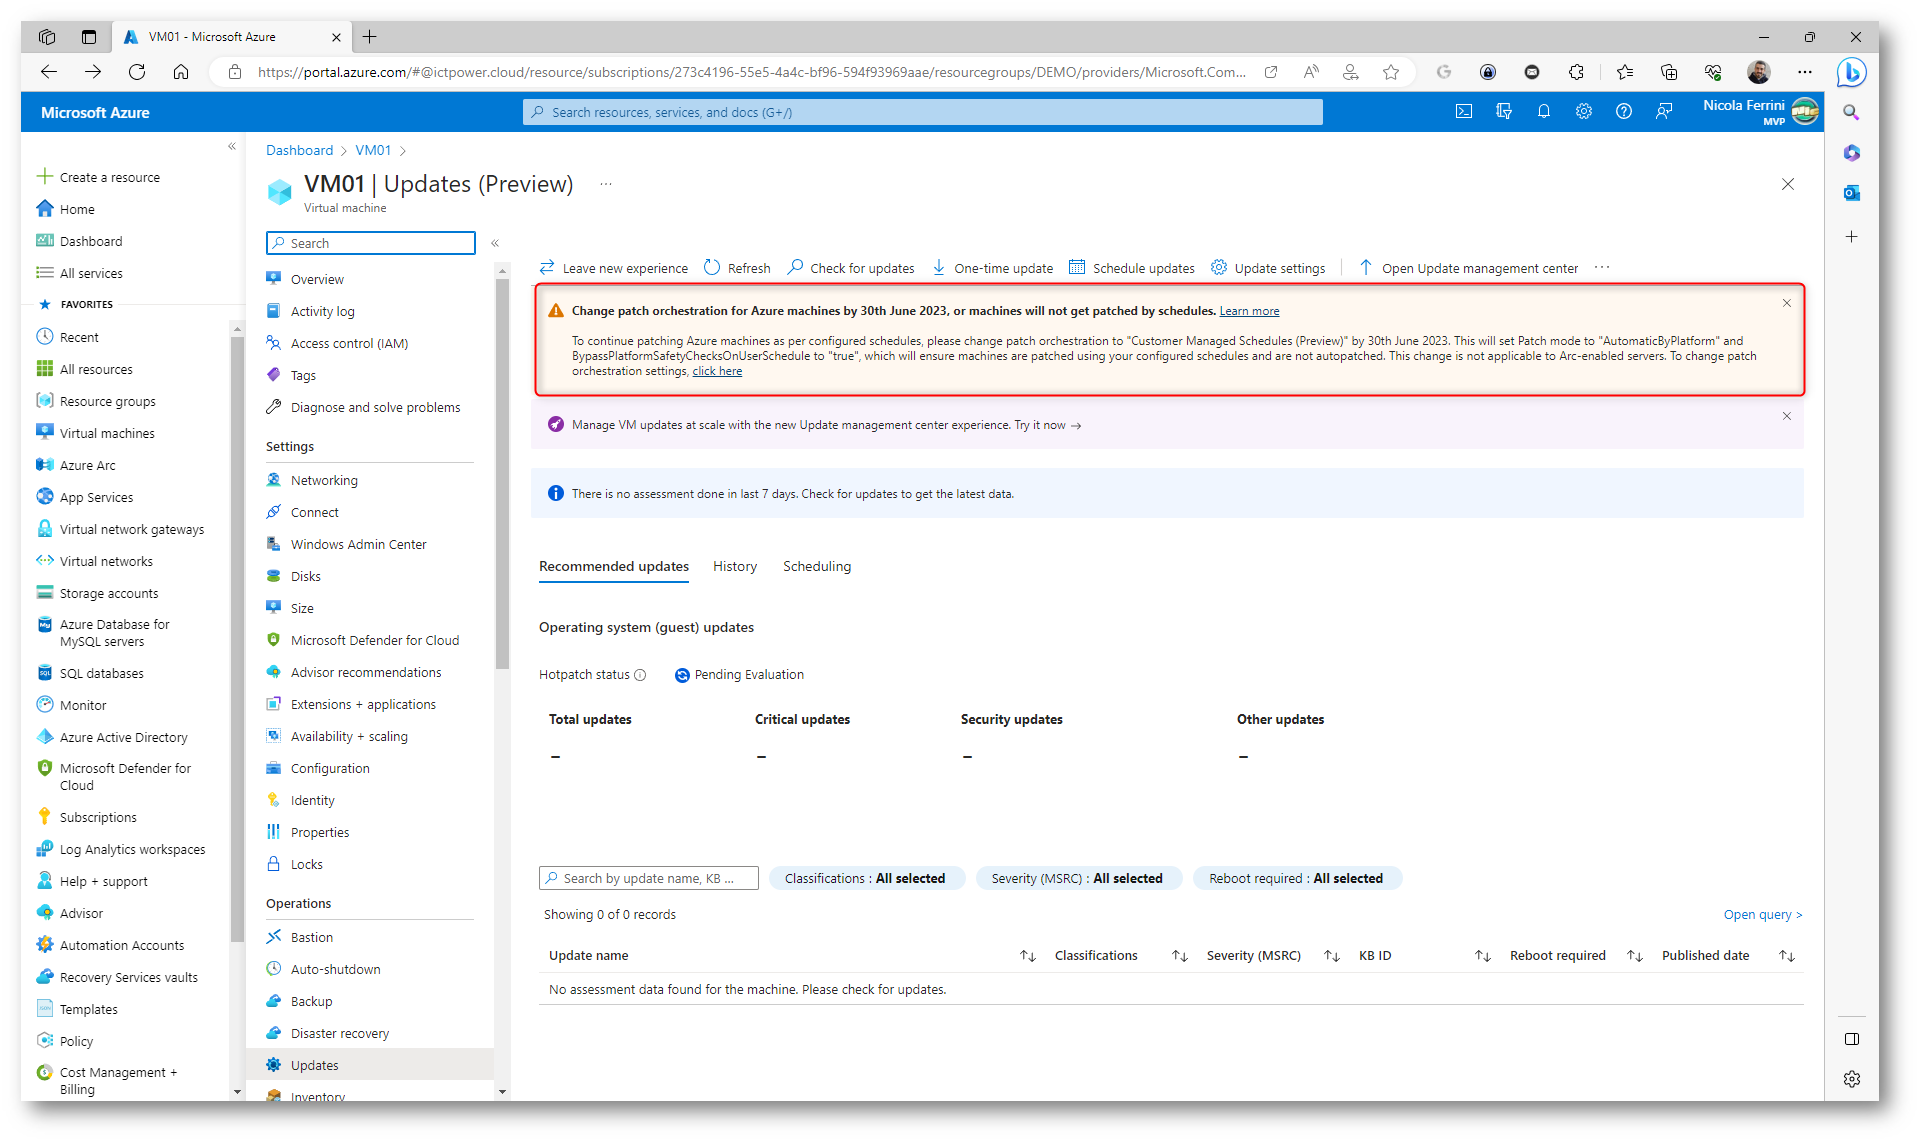Click the global Azure search box

point(922,112)
